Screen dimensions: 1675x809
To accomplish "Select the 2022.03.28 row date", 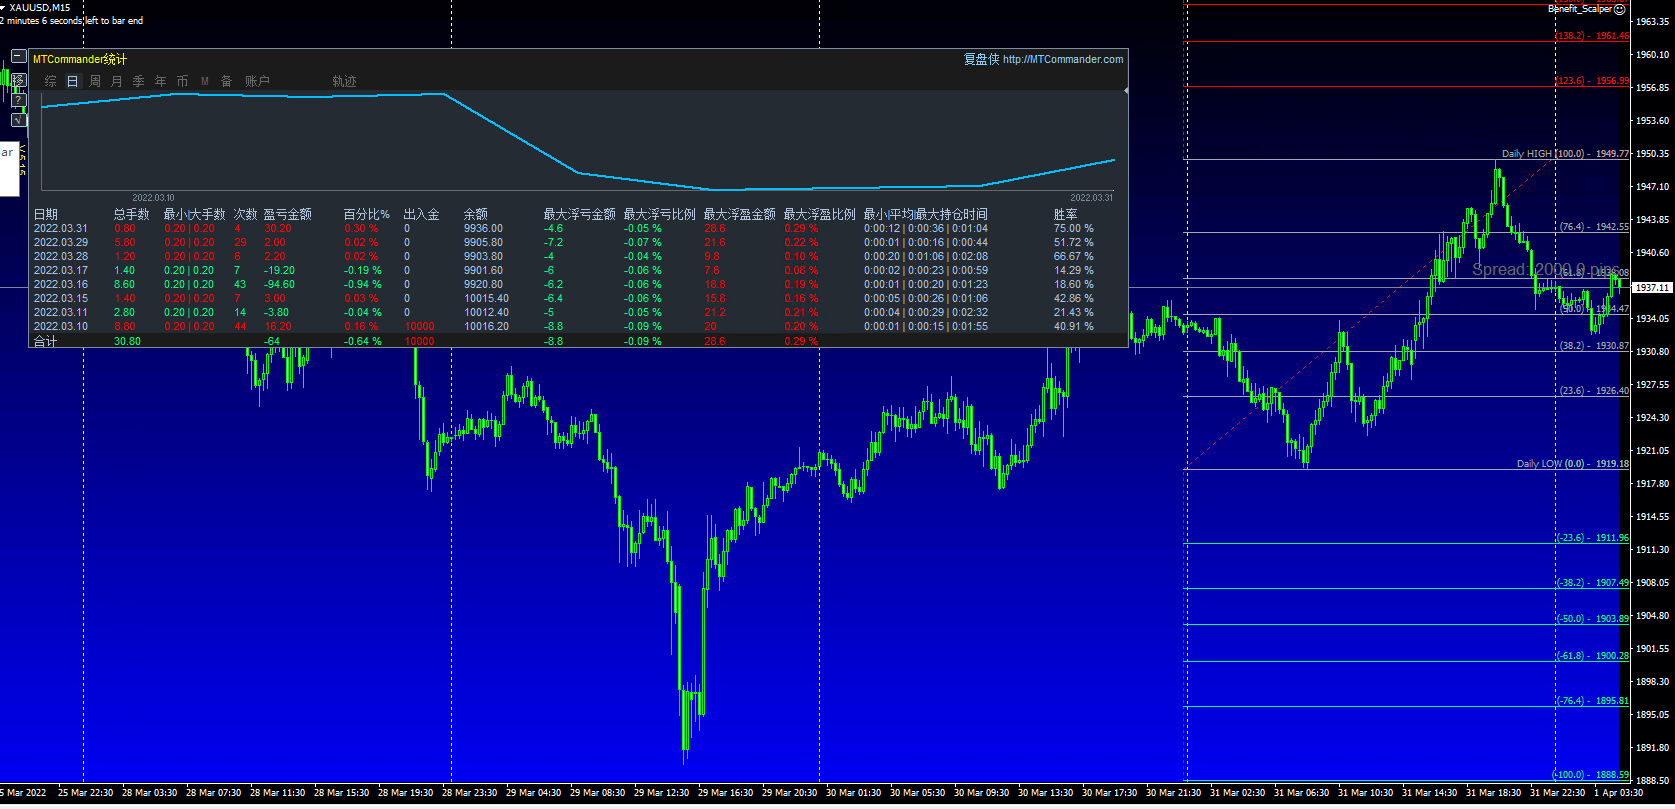I will [x=61, y=256].
